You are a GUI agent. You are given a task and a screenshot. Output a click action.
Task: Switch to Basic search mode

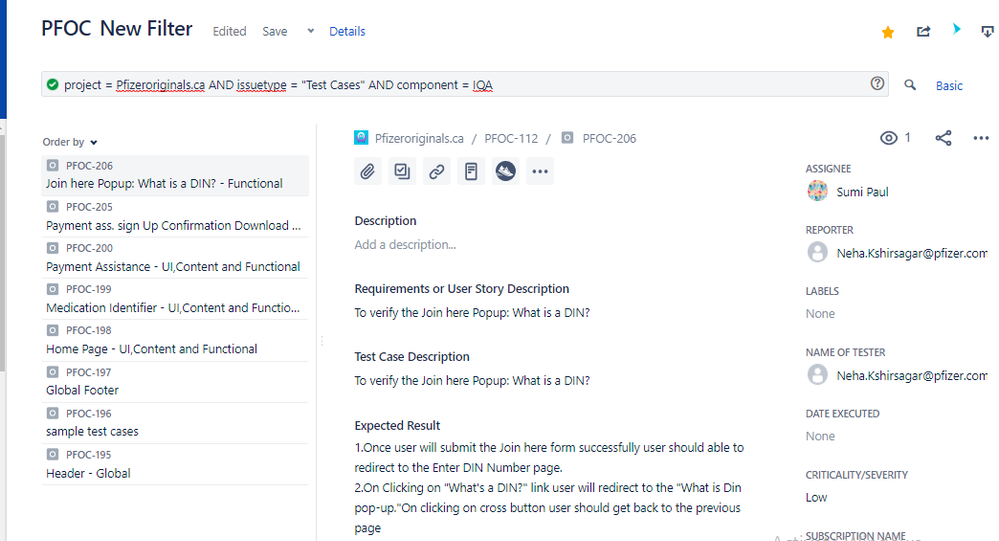pos(949,85)
